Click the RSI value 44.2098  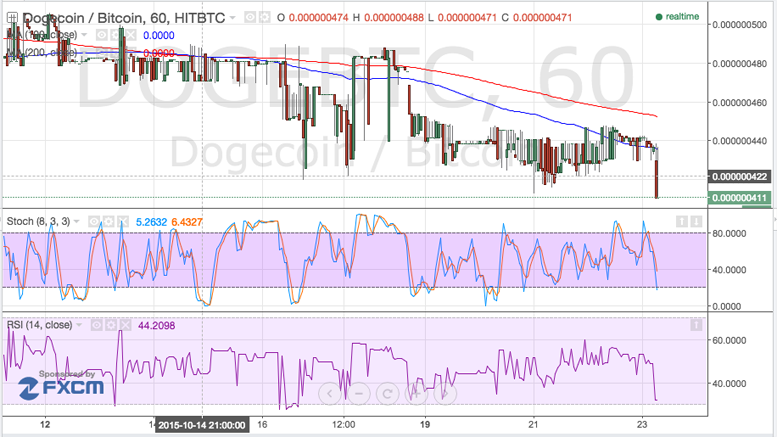(157, 326)
